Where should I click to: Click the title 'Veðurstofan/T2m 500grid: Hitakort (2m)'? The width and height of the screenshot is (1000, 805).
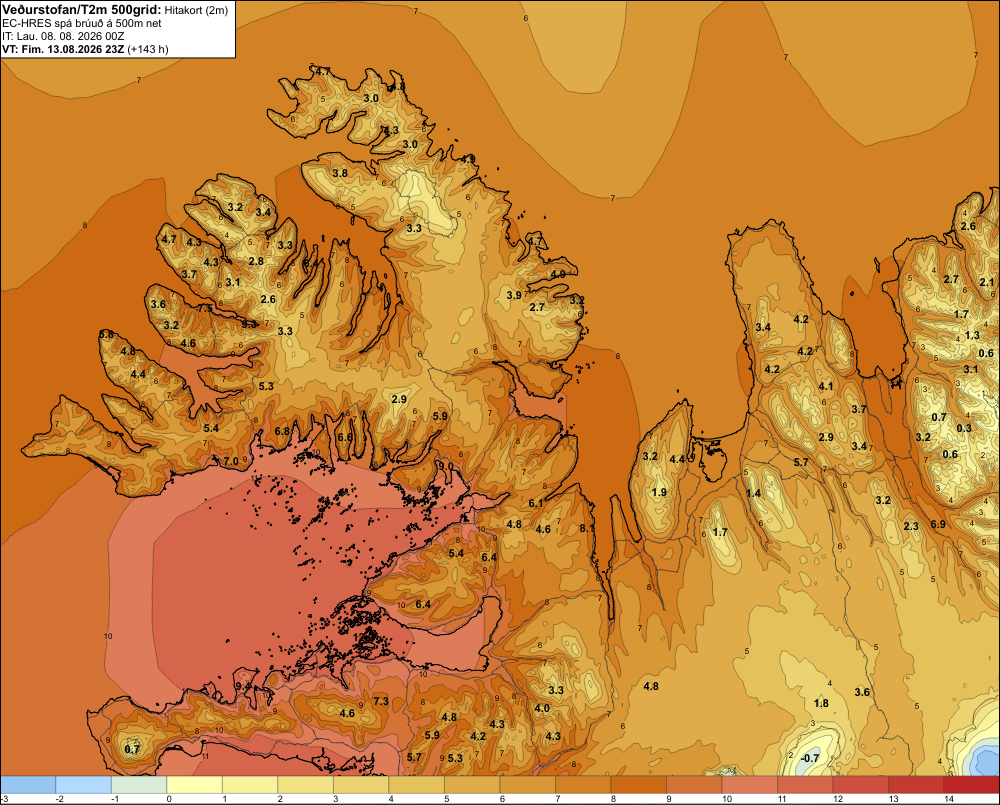click(x=115, y=10)
